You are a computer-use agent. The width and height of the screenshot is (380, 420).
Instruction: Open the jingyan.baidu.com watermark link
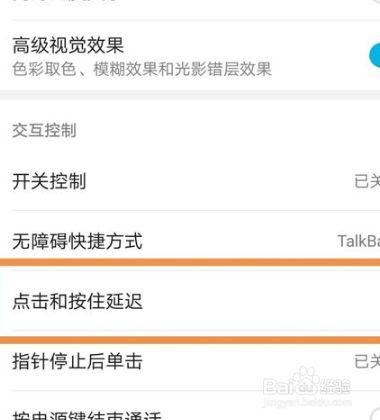307,402
